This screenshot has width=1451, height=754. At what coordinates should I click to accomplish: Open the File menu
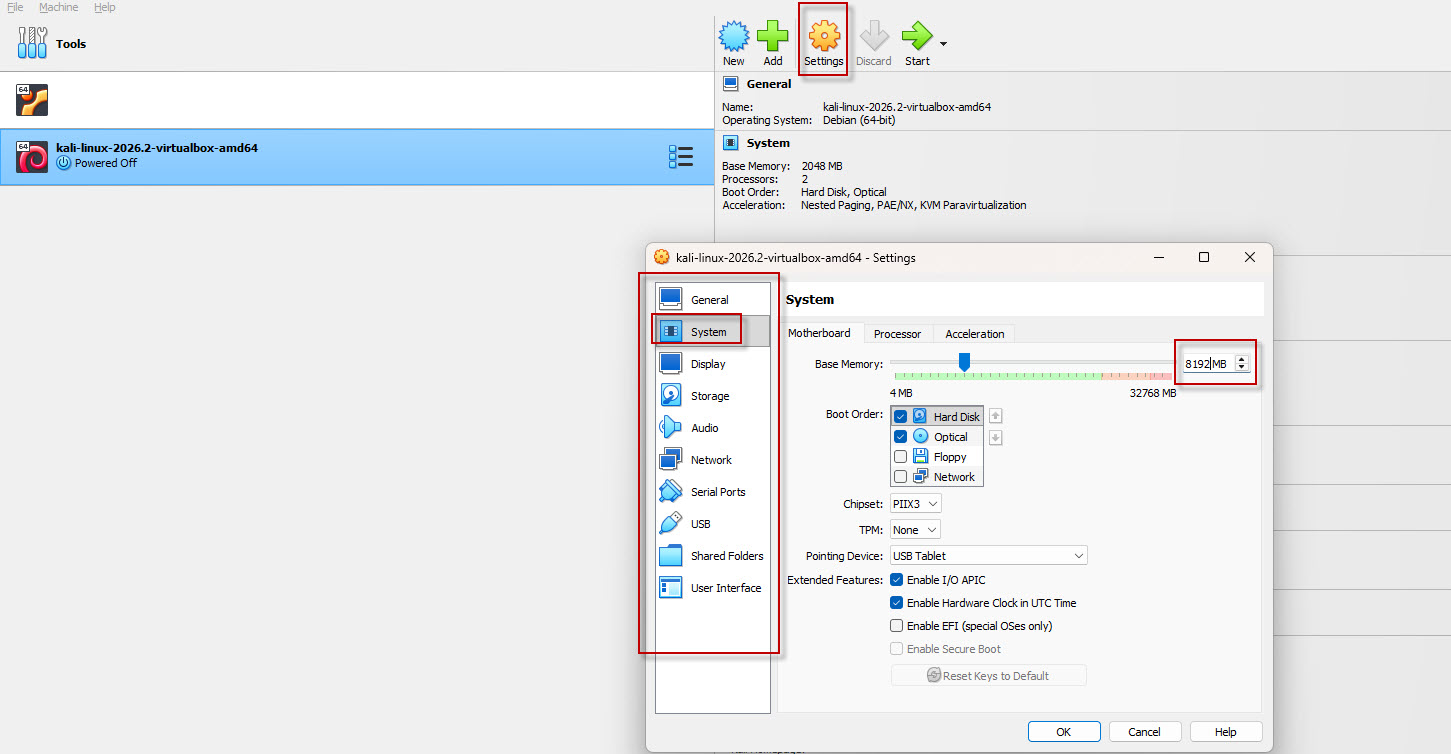[16, 7]
